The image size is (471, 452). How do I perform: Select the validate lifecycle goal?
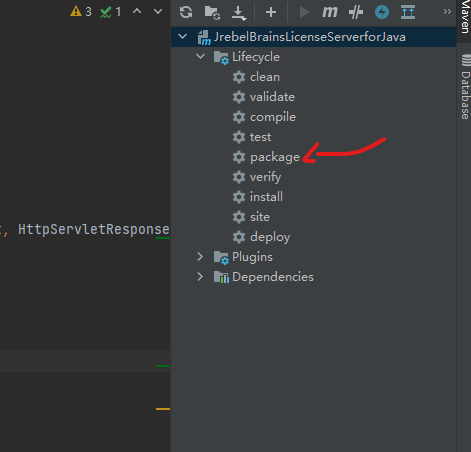(x=272, y=97)
